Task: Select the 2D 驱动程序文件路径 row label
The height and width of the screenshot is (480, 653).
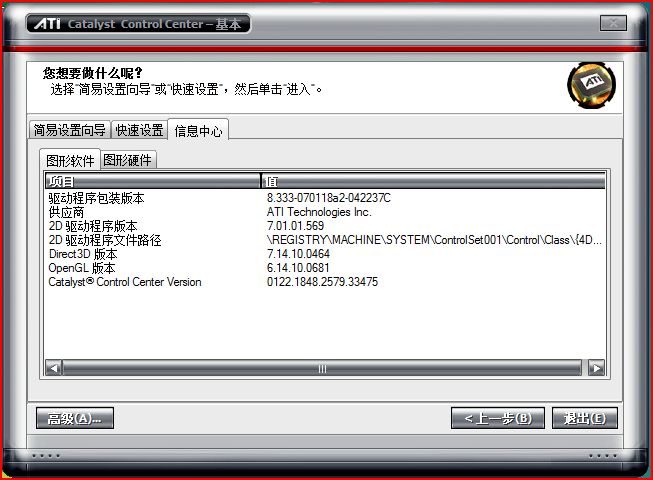Action: pos(105,240)
